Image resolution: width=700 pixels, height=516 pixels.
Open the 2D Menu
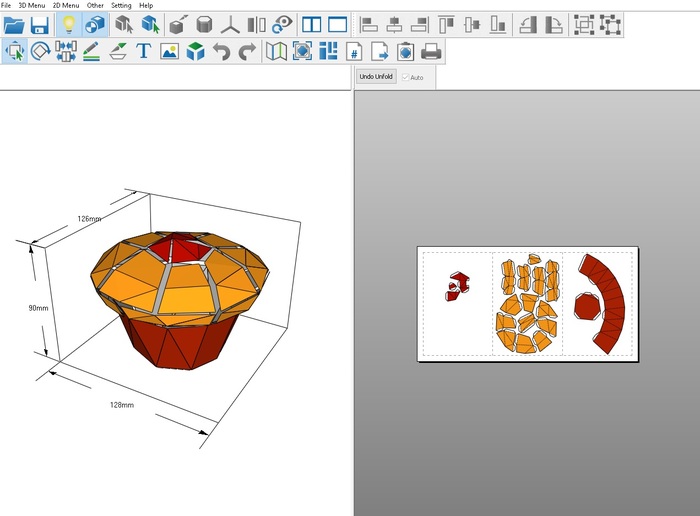tap(65, 5)
